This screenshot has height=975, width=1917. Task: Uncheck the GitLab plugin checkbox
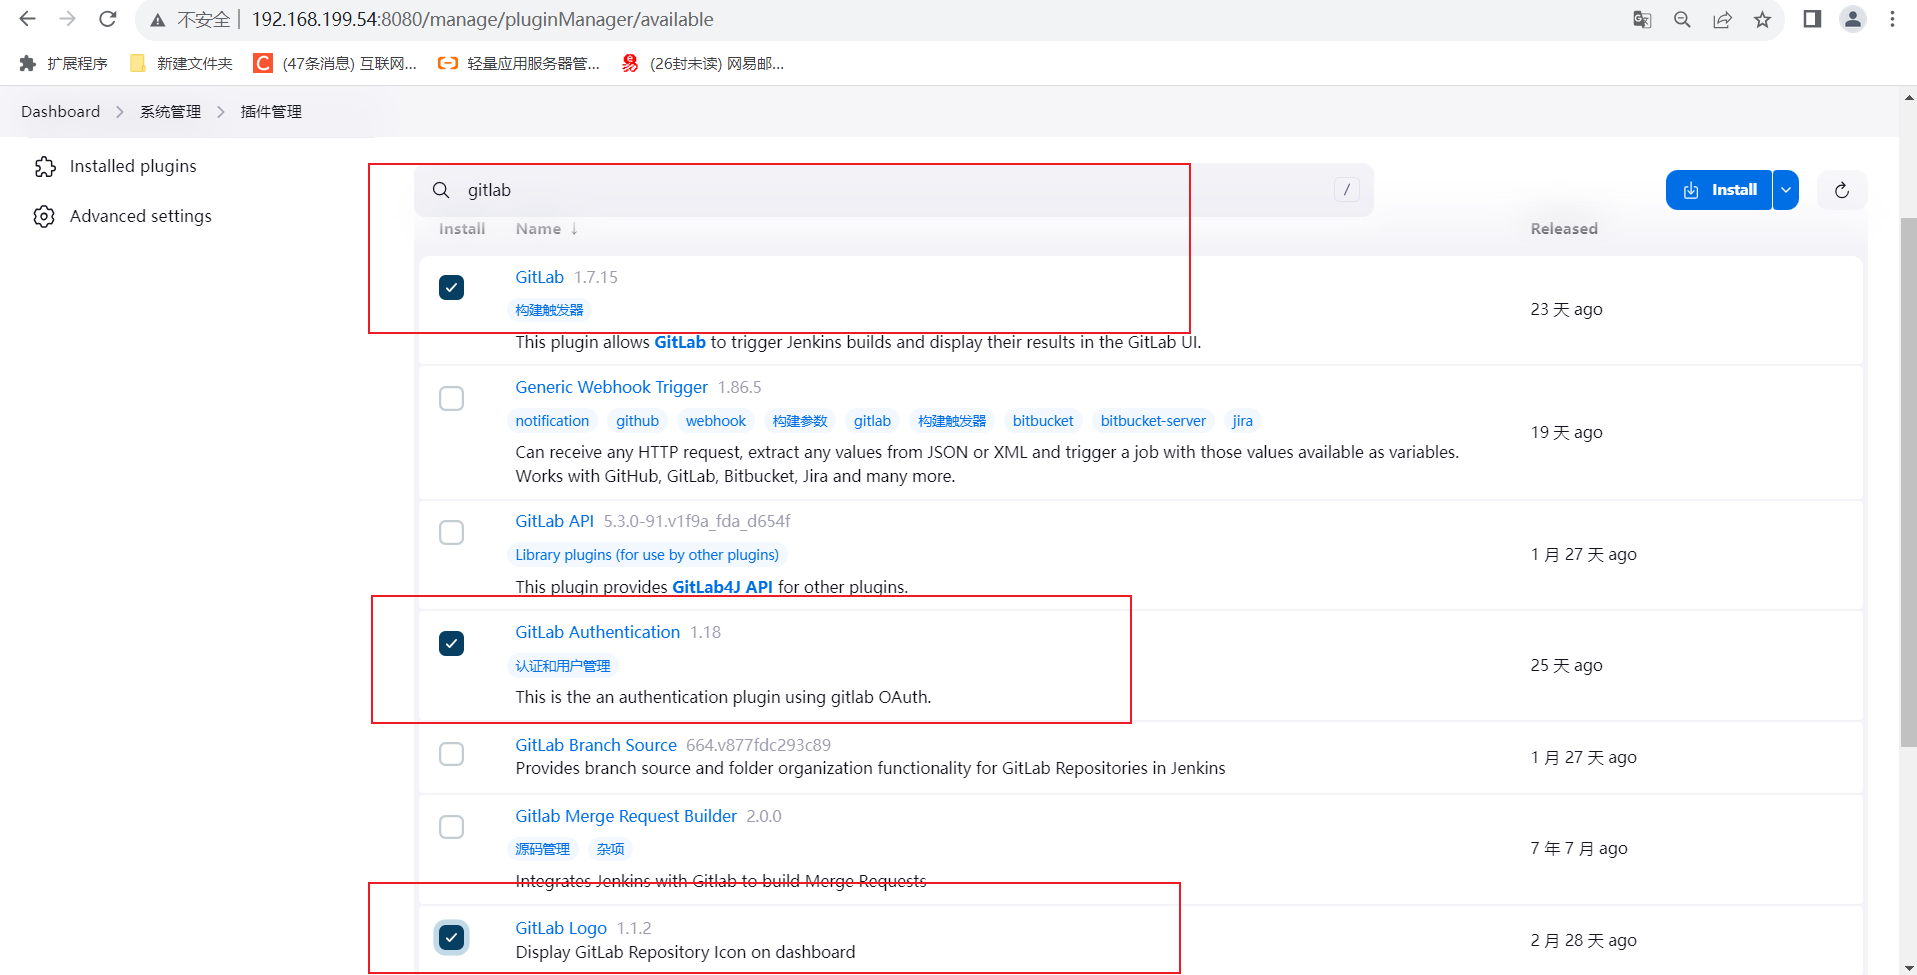[x=451, y=287]
